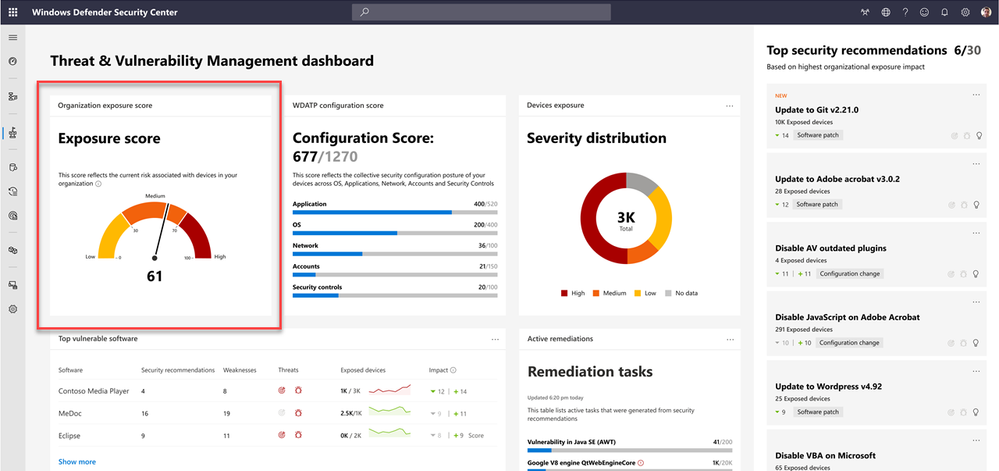
Task: Click the exposure score gauge chart
Action: (154, 231)
